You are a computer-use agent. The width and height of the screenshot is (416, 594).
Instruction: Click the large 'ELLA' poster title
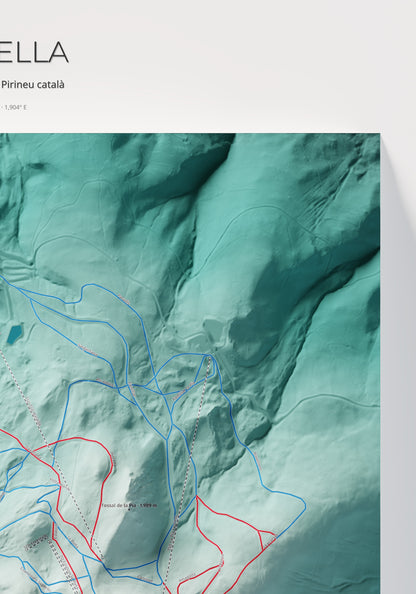click(34, 52)
